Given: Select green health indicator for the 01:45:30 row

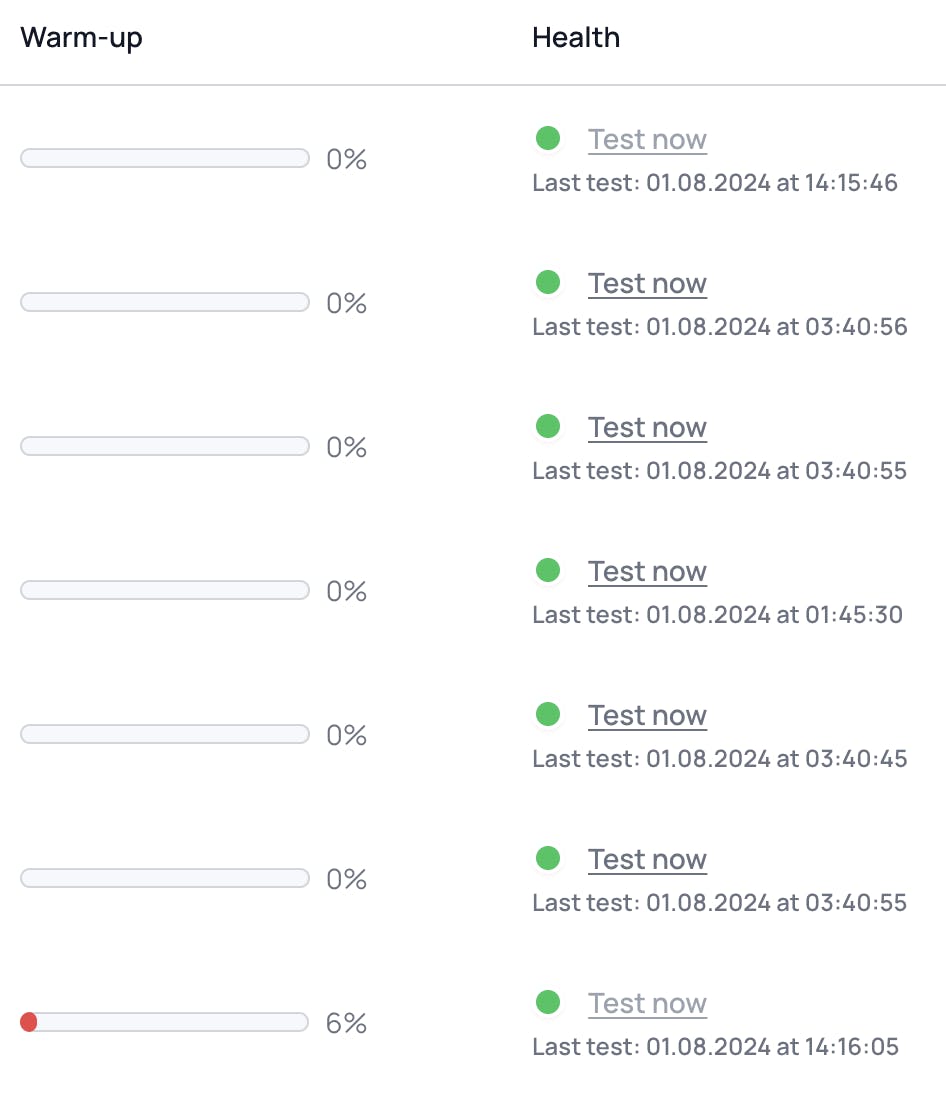Looking at the screenshot, I should pyautogui.click(x=548, y=570).
